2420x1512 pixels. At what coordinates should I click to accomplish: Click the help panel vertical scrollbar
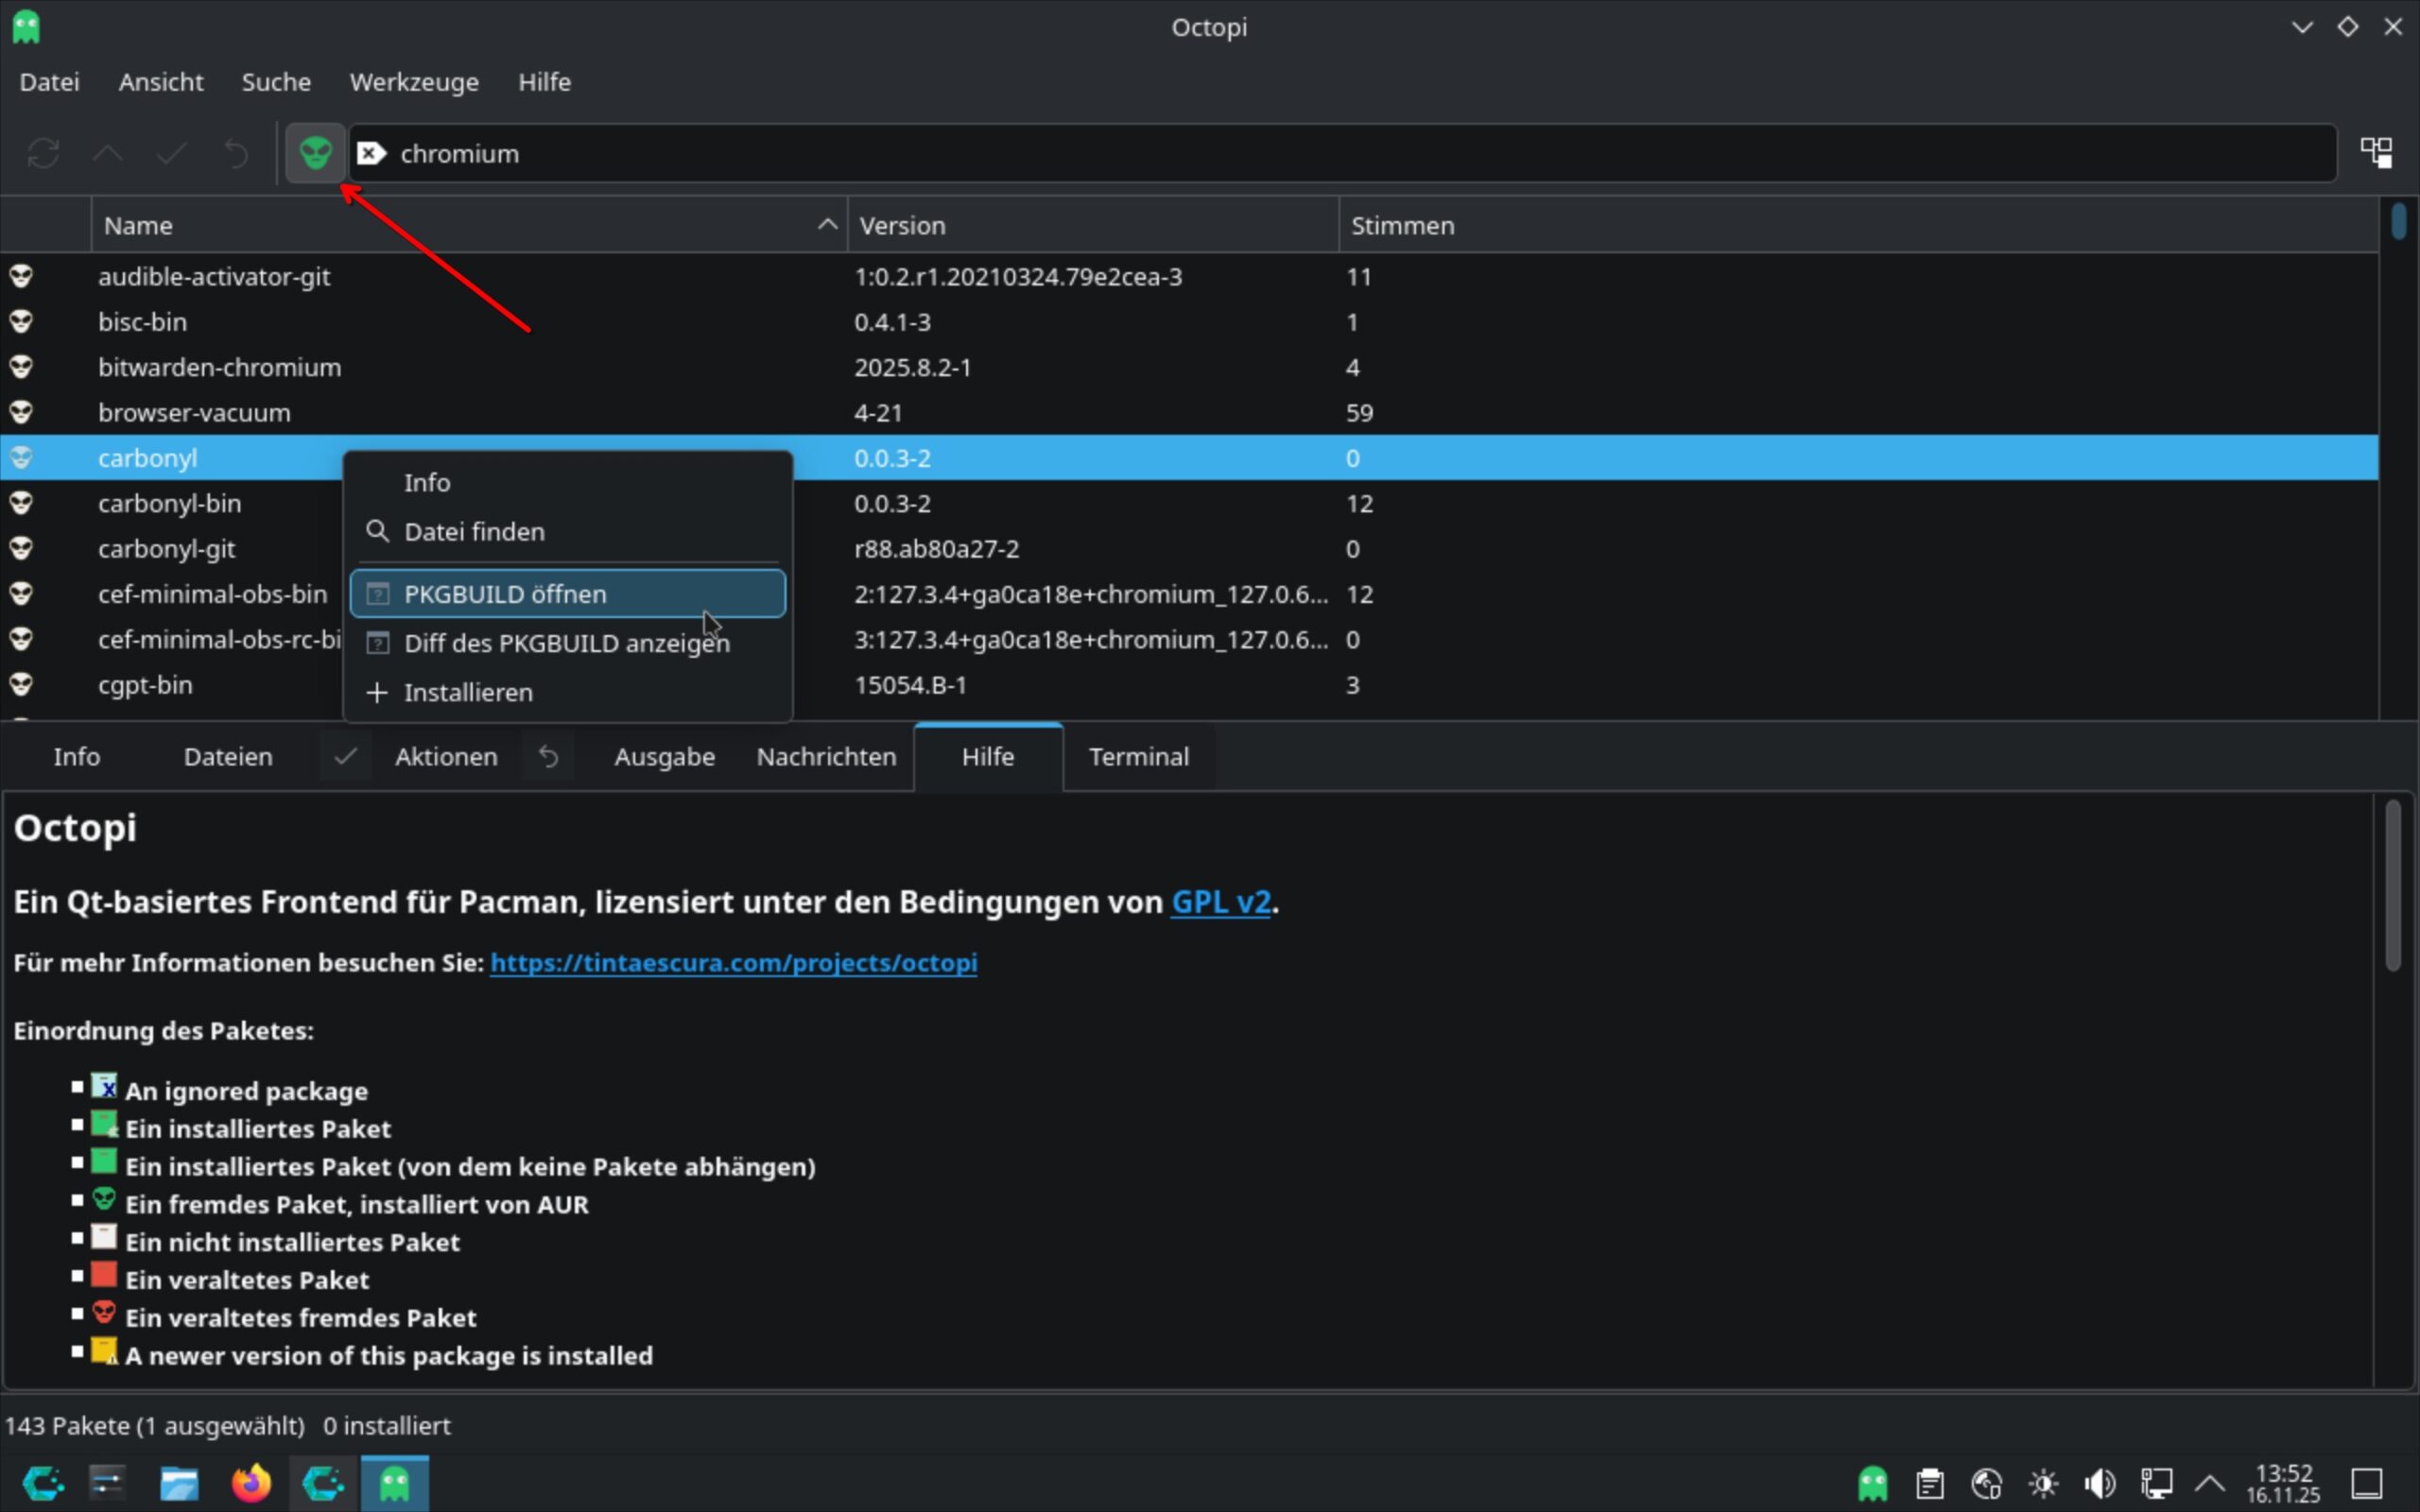2392,886
